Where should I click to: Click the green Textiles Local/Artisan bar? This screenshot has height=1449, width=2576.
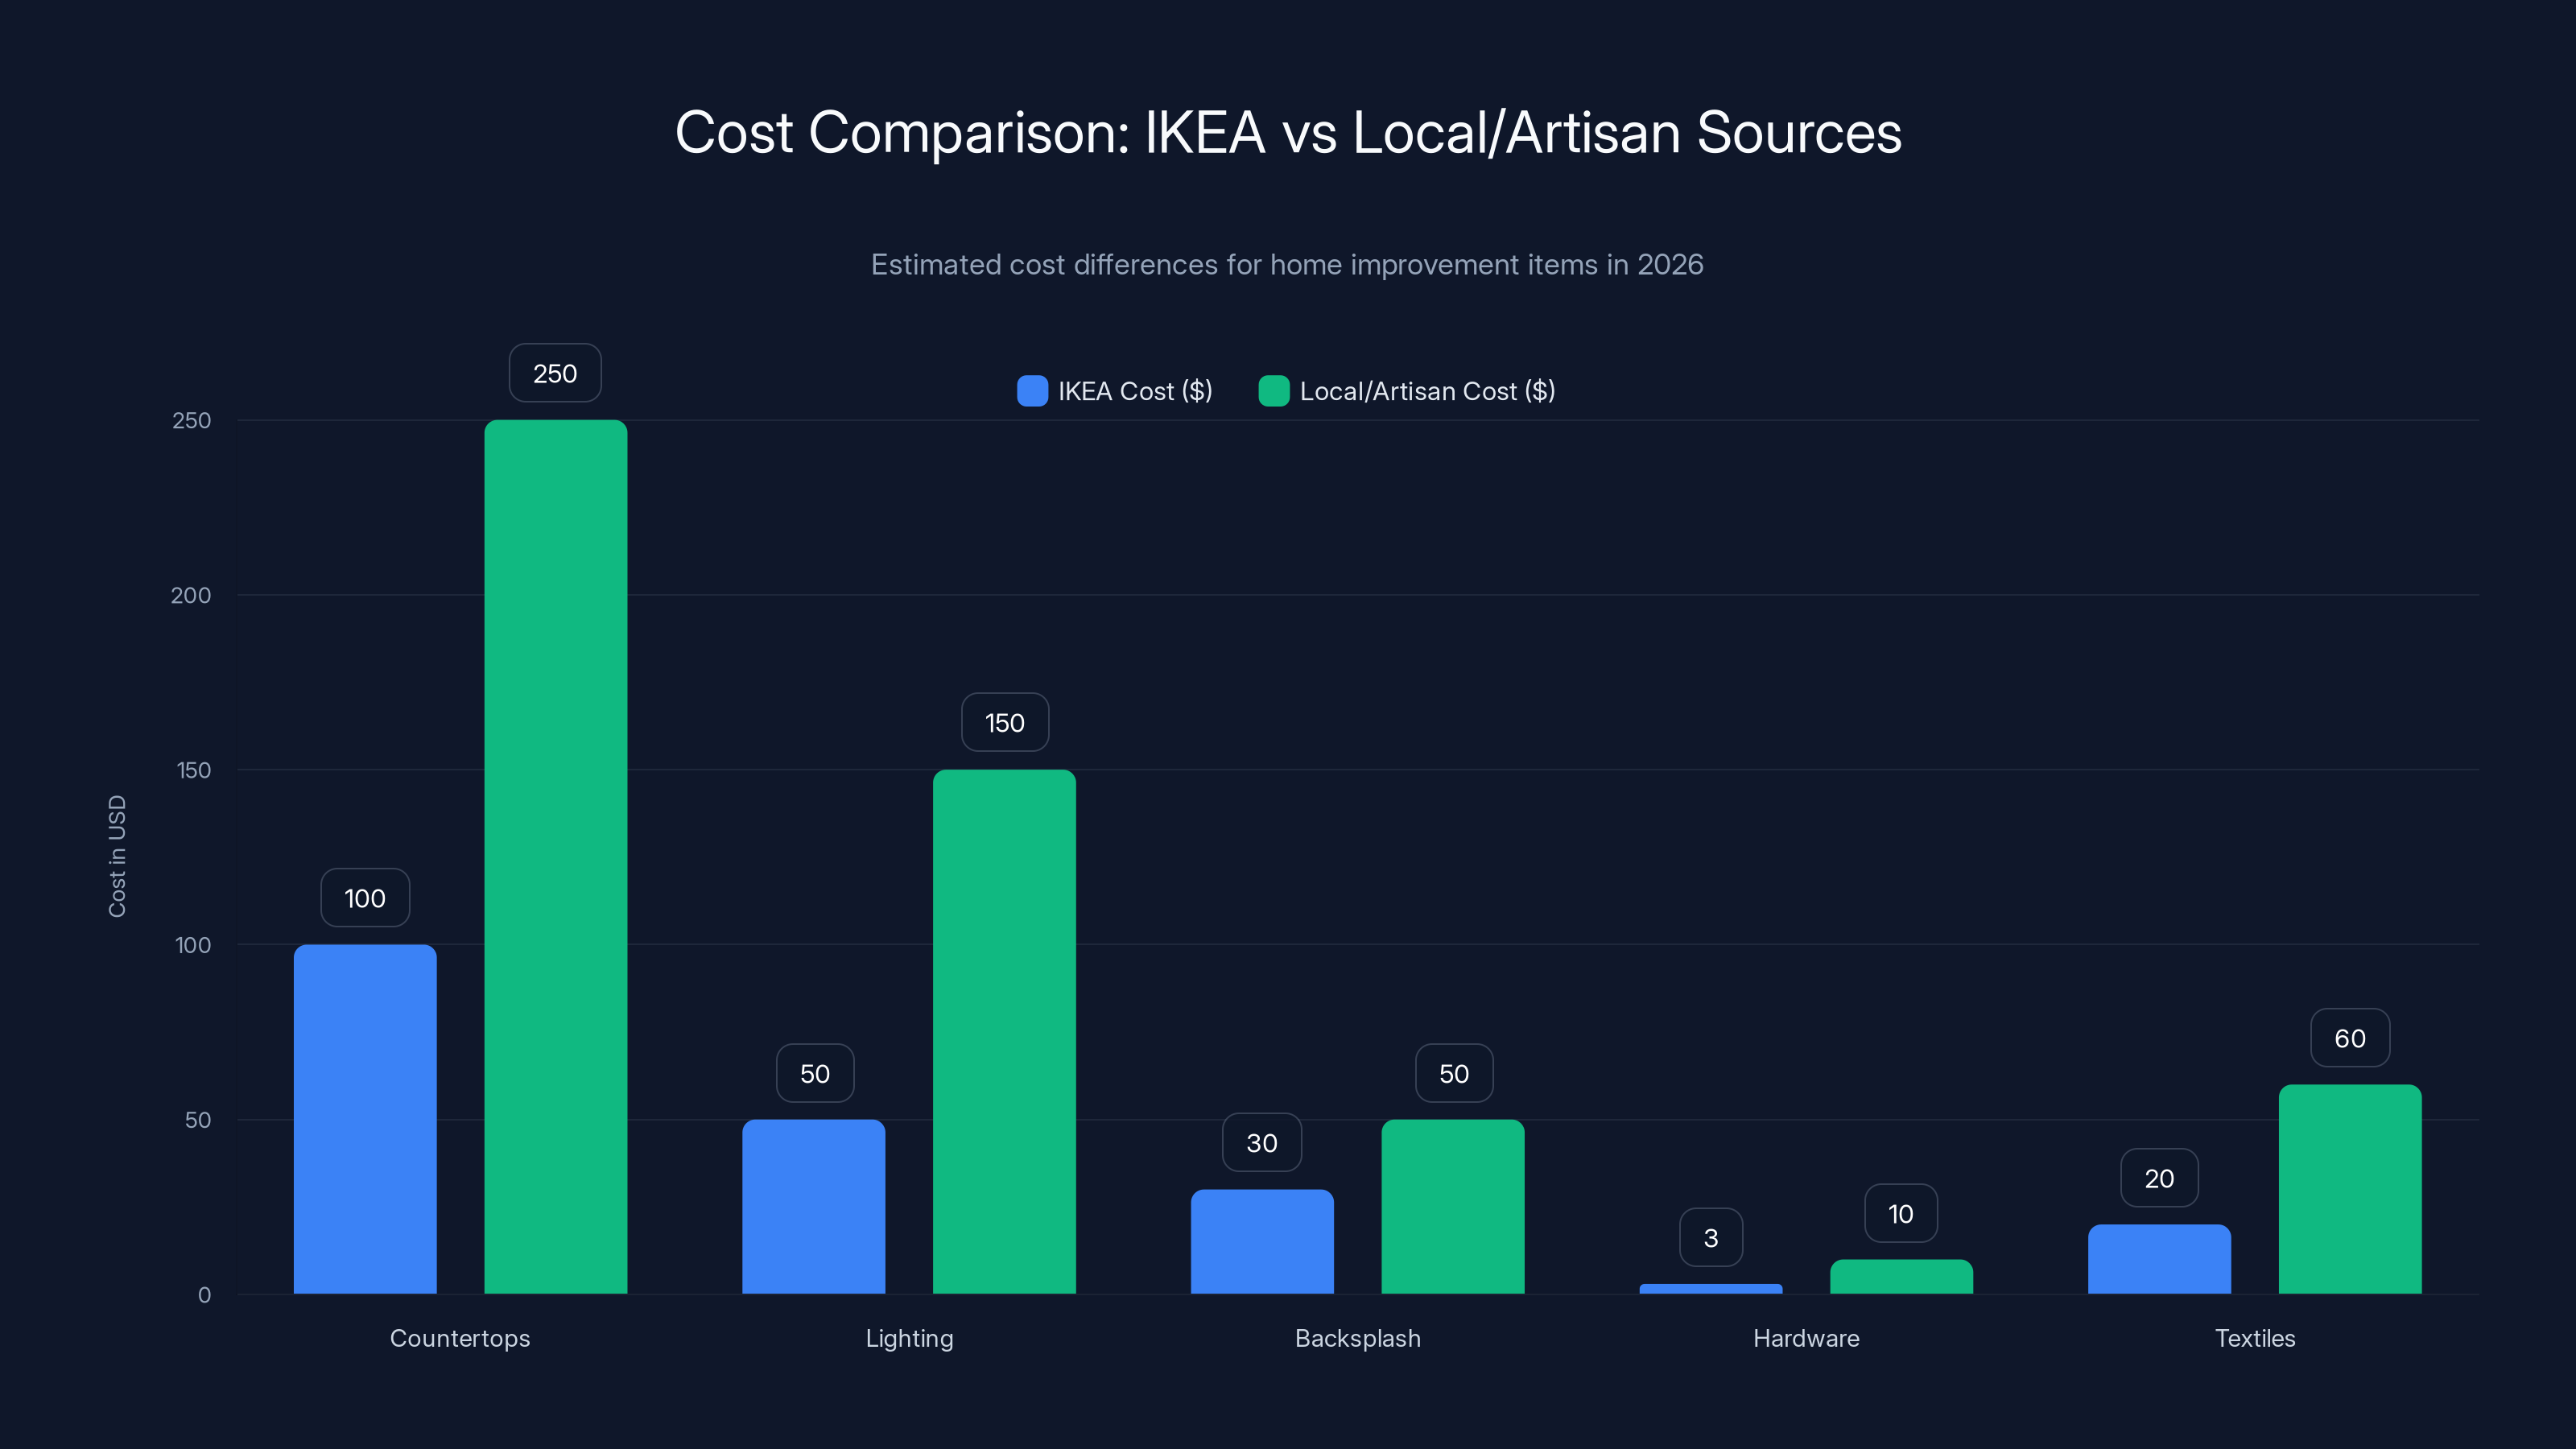2351,1189
